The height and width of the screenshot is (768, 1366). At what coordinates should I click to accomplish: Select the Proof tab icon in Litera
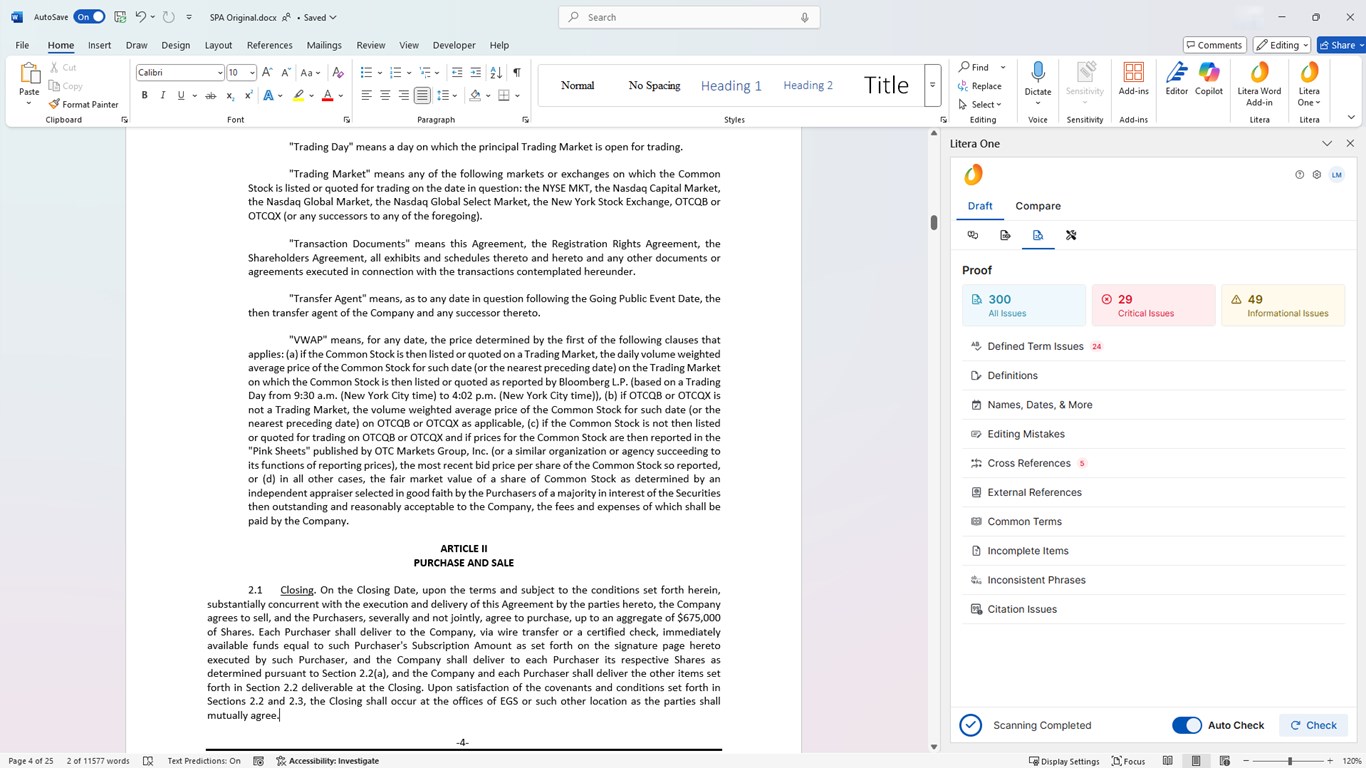(x=1038, y=235)
